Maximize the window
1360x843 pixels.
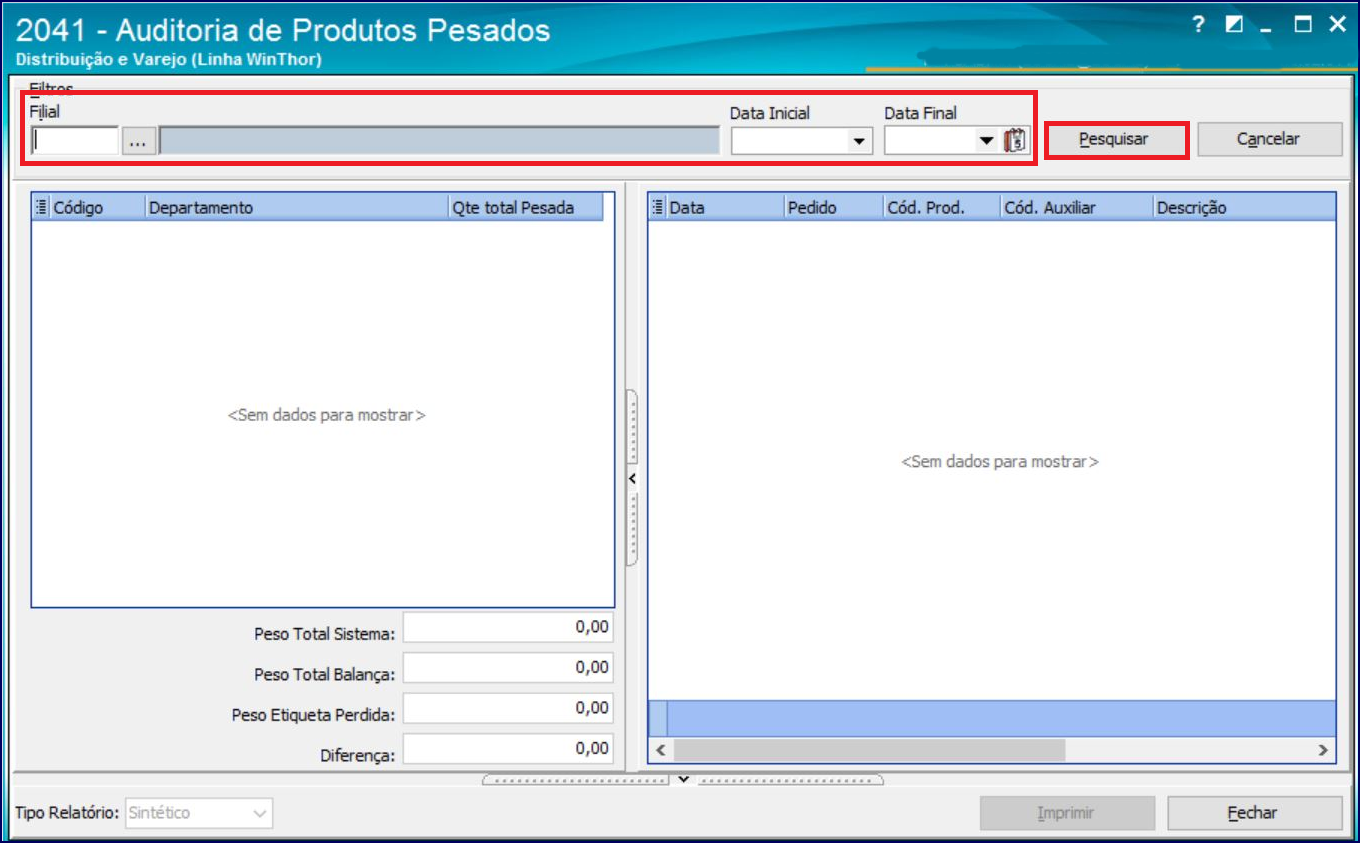tap(1302, 25)
